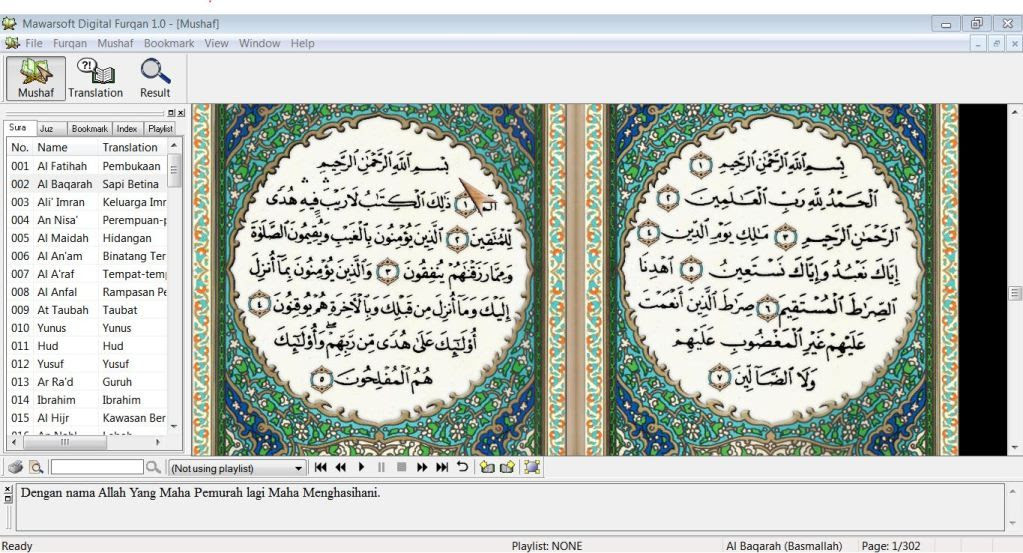Skip to last track button
Image resolution: width=1023 pixels, height=553 pixels.
point(442,467)
